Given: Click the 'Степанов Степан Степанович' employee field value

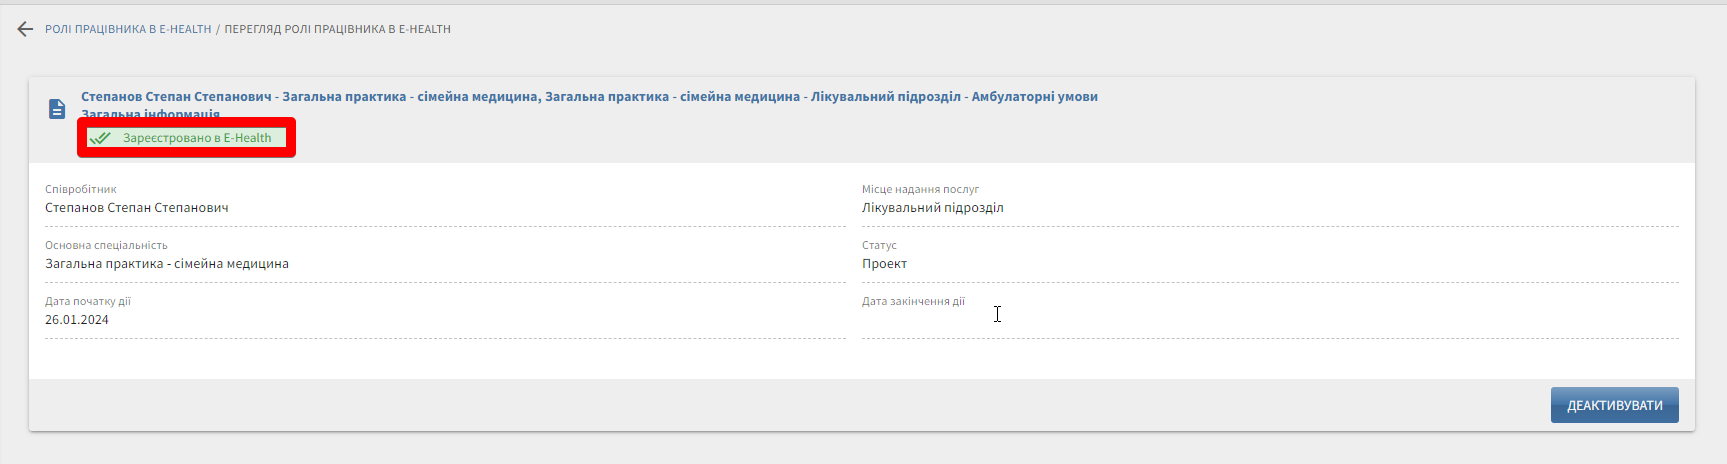Looking at the screenshot, I should (x=137, y=208).
